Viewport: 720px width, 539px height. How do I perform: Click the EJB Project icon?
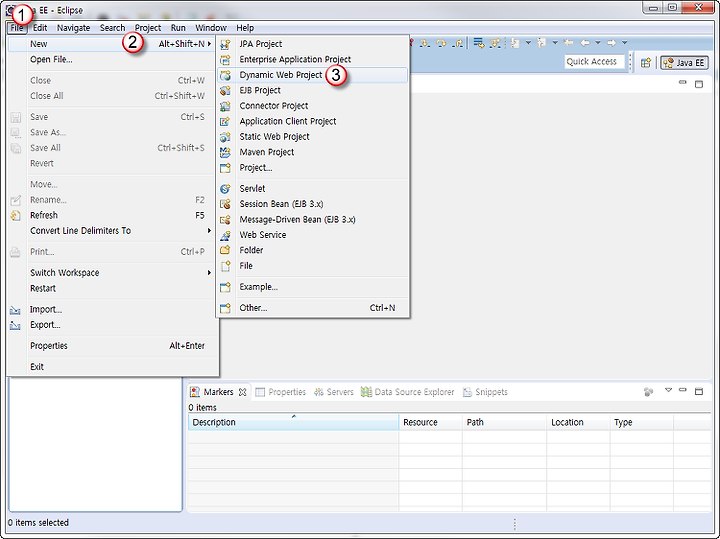click(225, 90)
